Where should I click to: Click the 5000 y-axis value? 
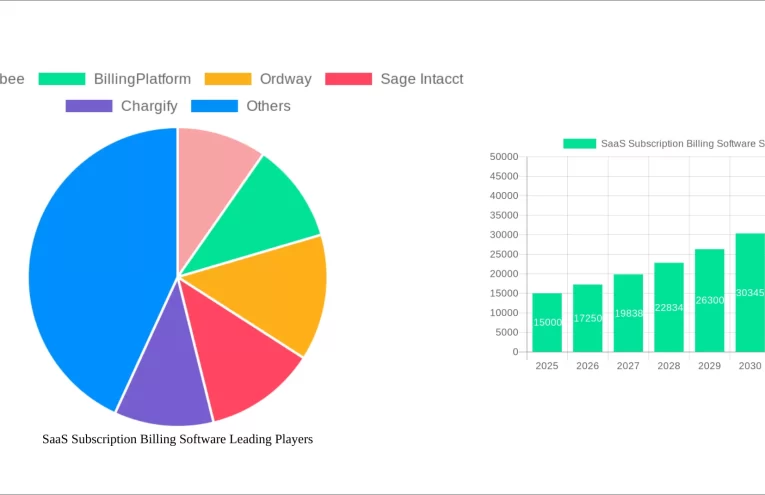click(x=507, y=332)
